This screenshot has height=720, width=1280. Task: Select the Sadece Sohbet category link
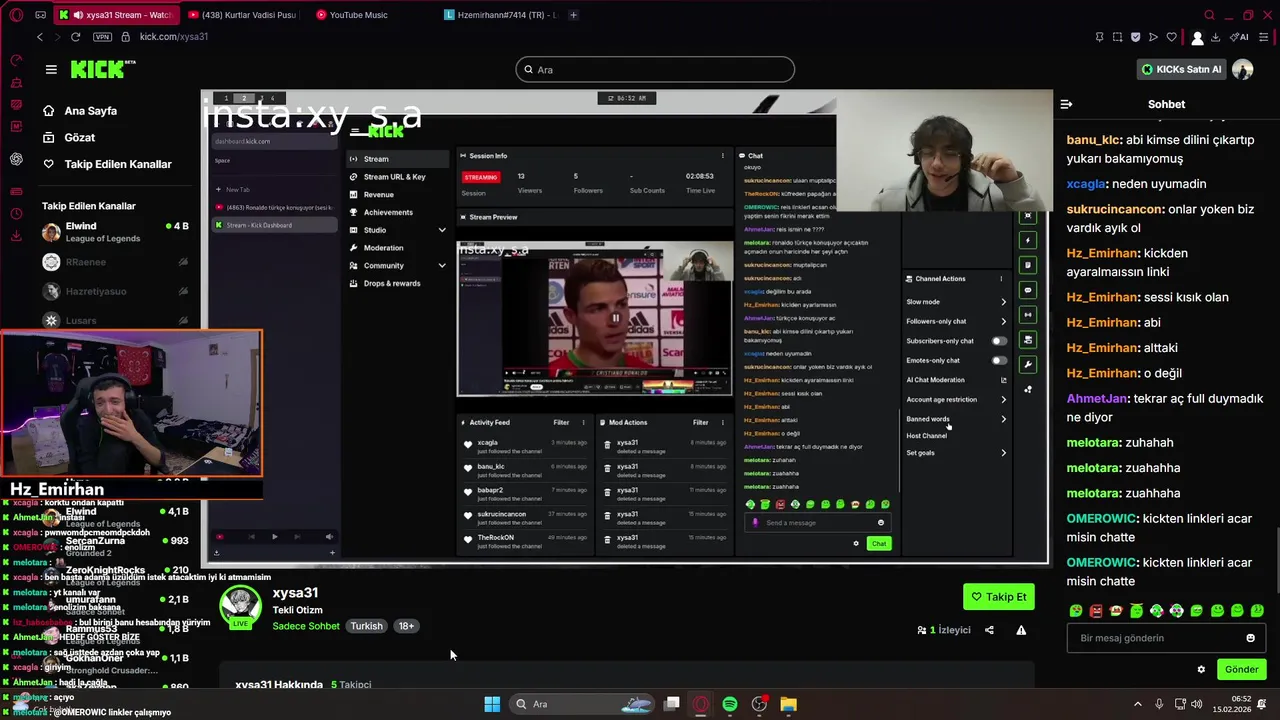[306, 626]
